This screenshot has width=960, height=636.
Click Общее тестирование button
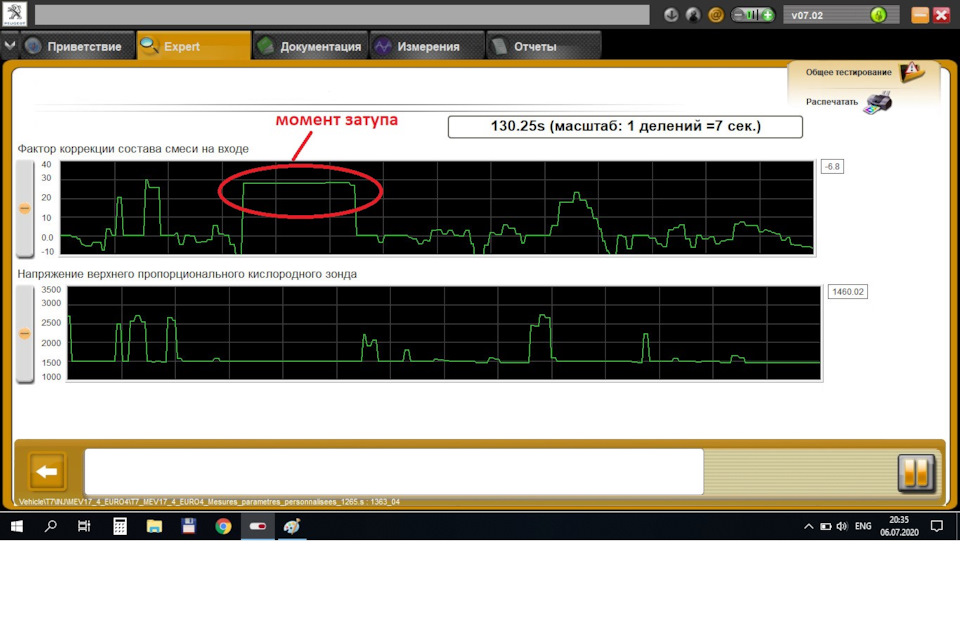tap(848, 72)
